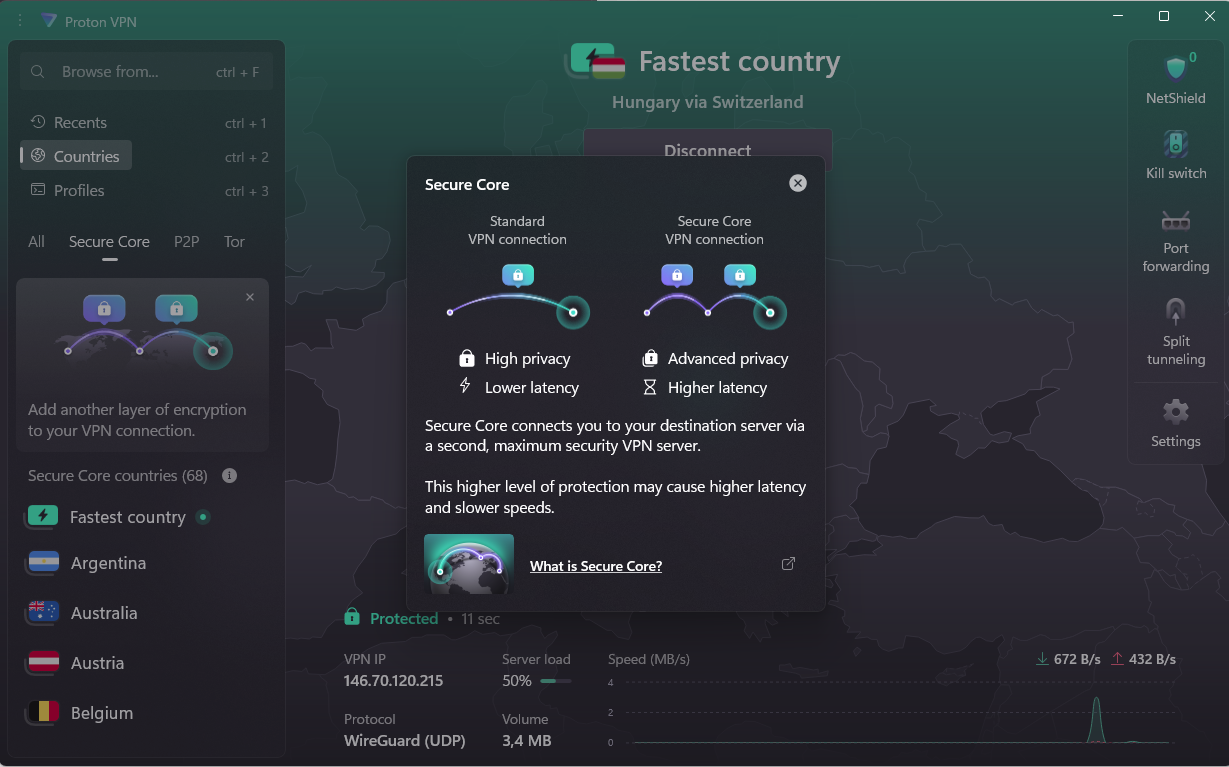Open Settings gear icon
Viewport: 1229px width, 767px height.
click(x=1176, y=411)
